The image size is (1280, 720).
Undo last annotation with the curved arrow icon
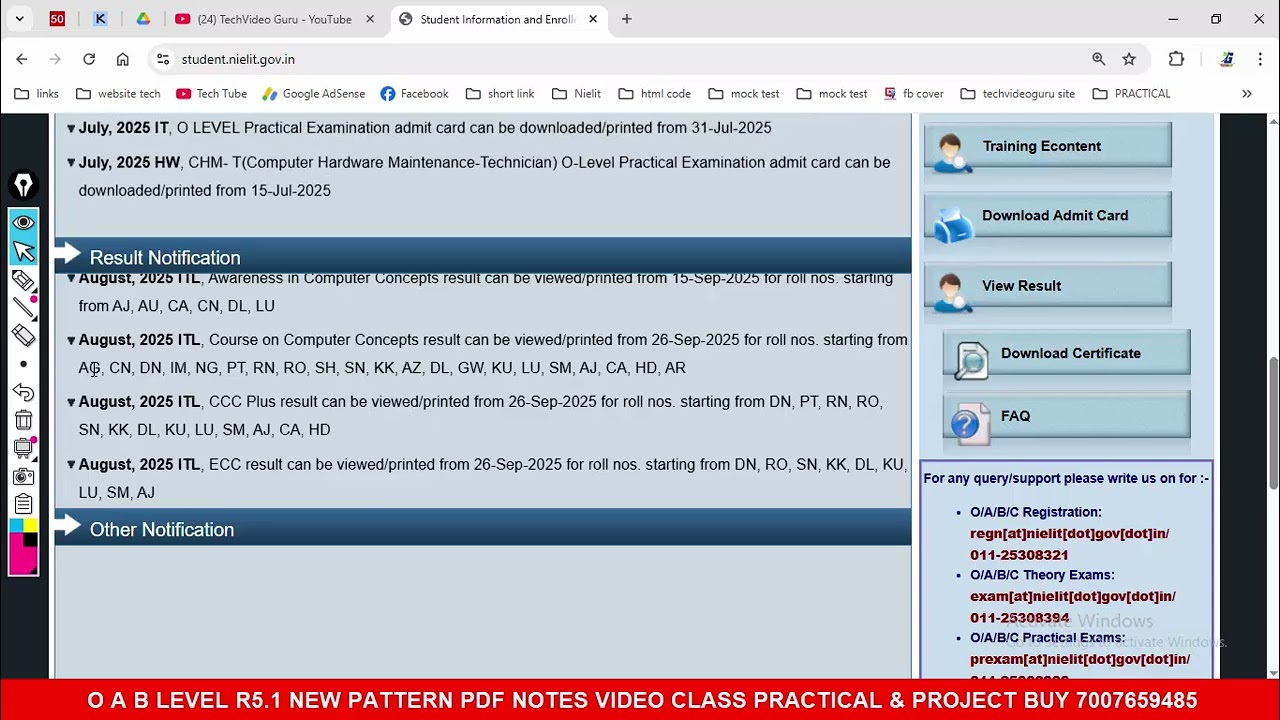tap(23, 392)
